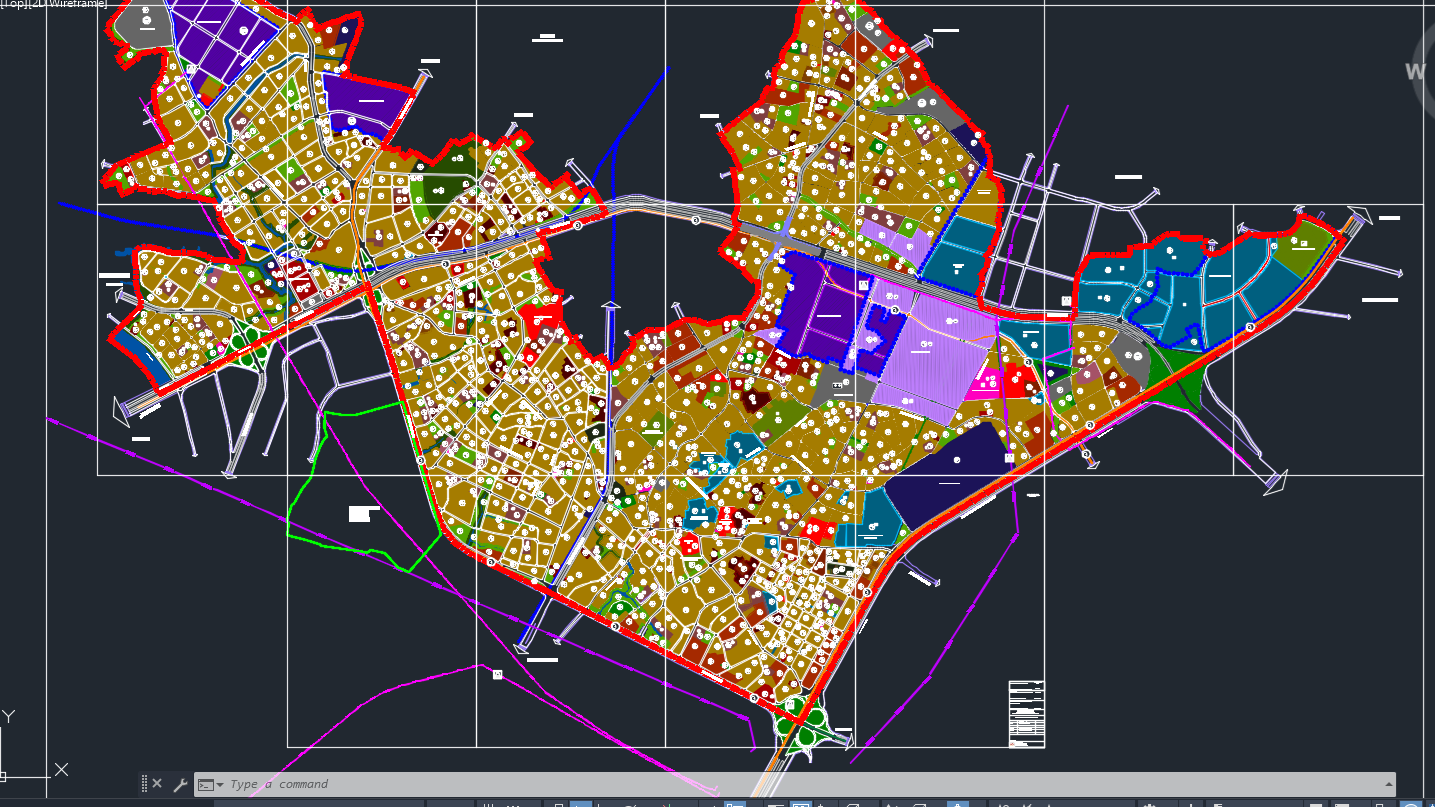Close the command line window with X
1435x807 pixels.
click(157, 784)
